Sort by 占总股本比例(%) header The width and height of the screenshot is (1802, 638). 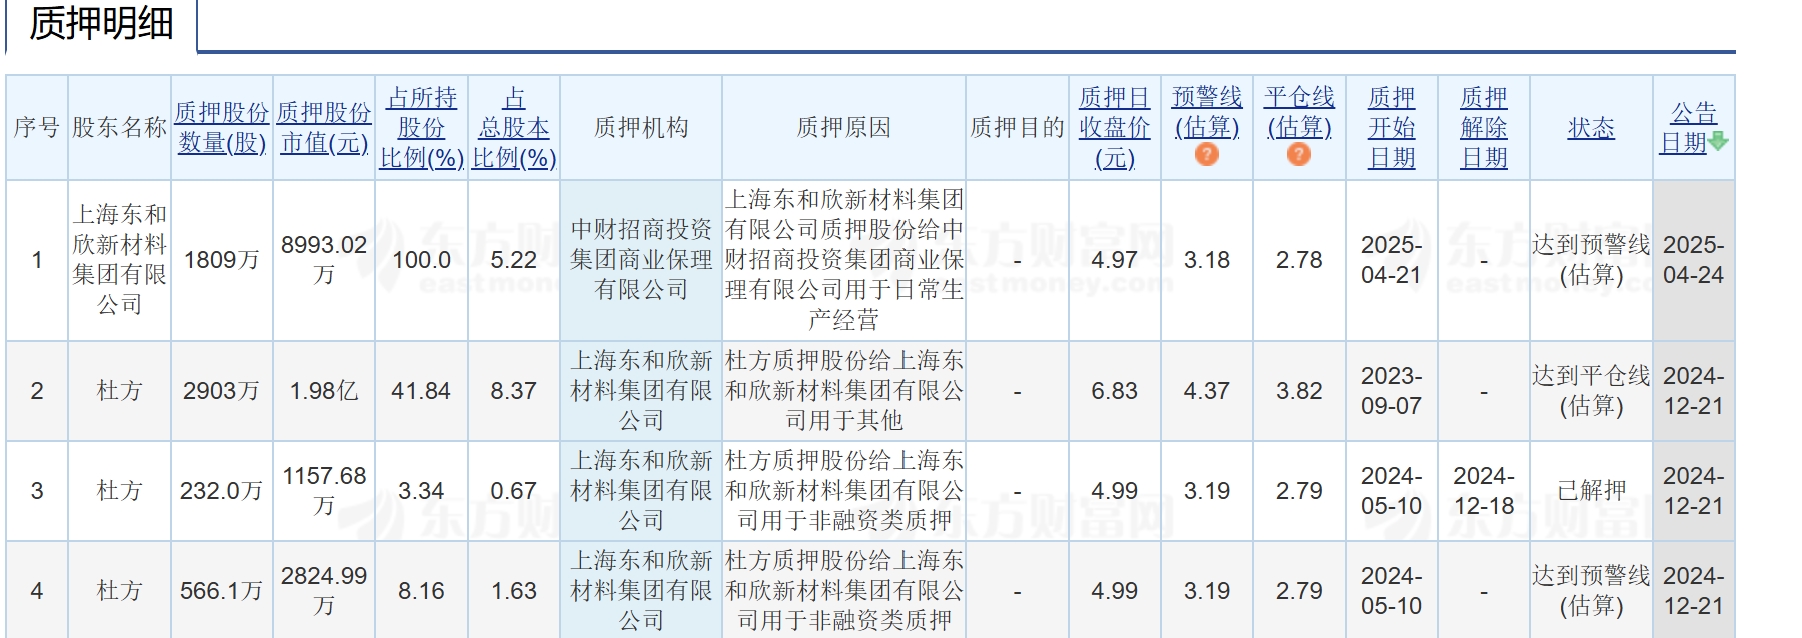pyautogui.click(x=514, y=128)
